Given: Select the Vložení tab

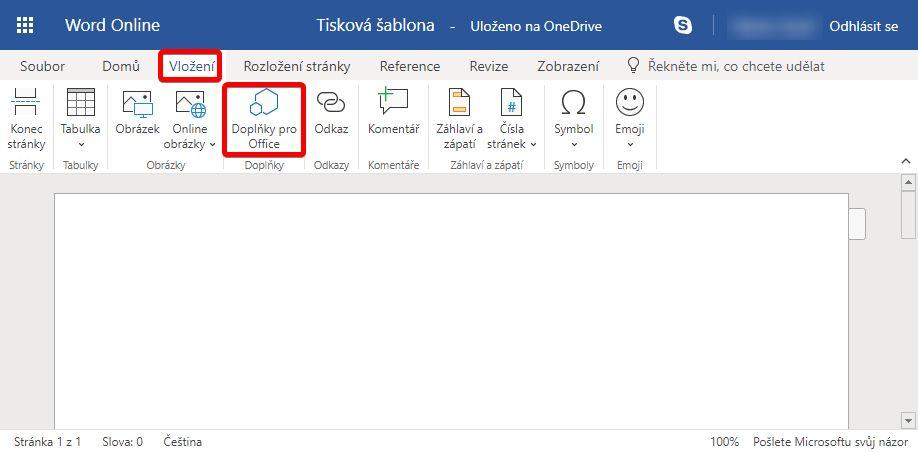Looking at the screenshot, I should (x=191, y=66).
